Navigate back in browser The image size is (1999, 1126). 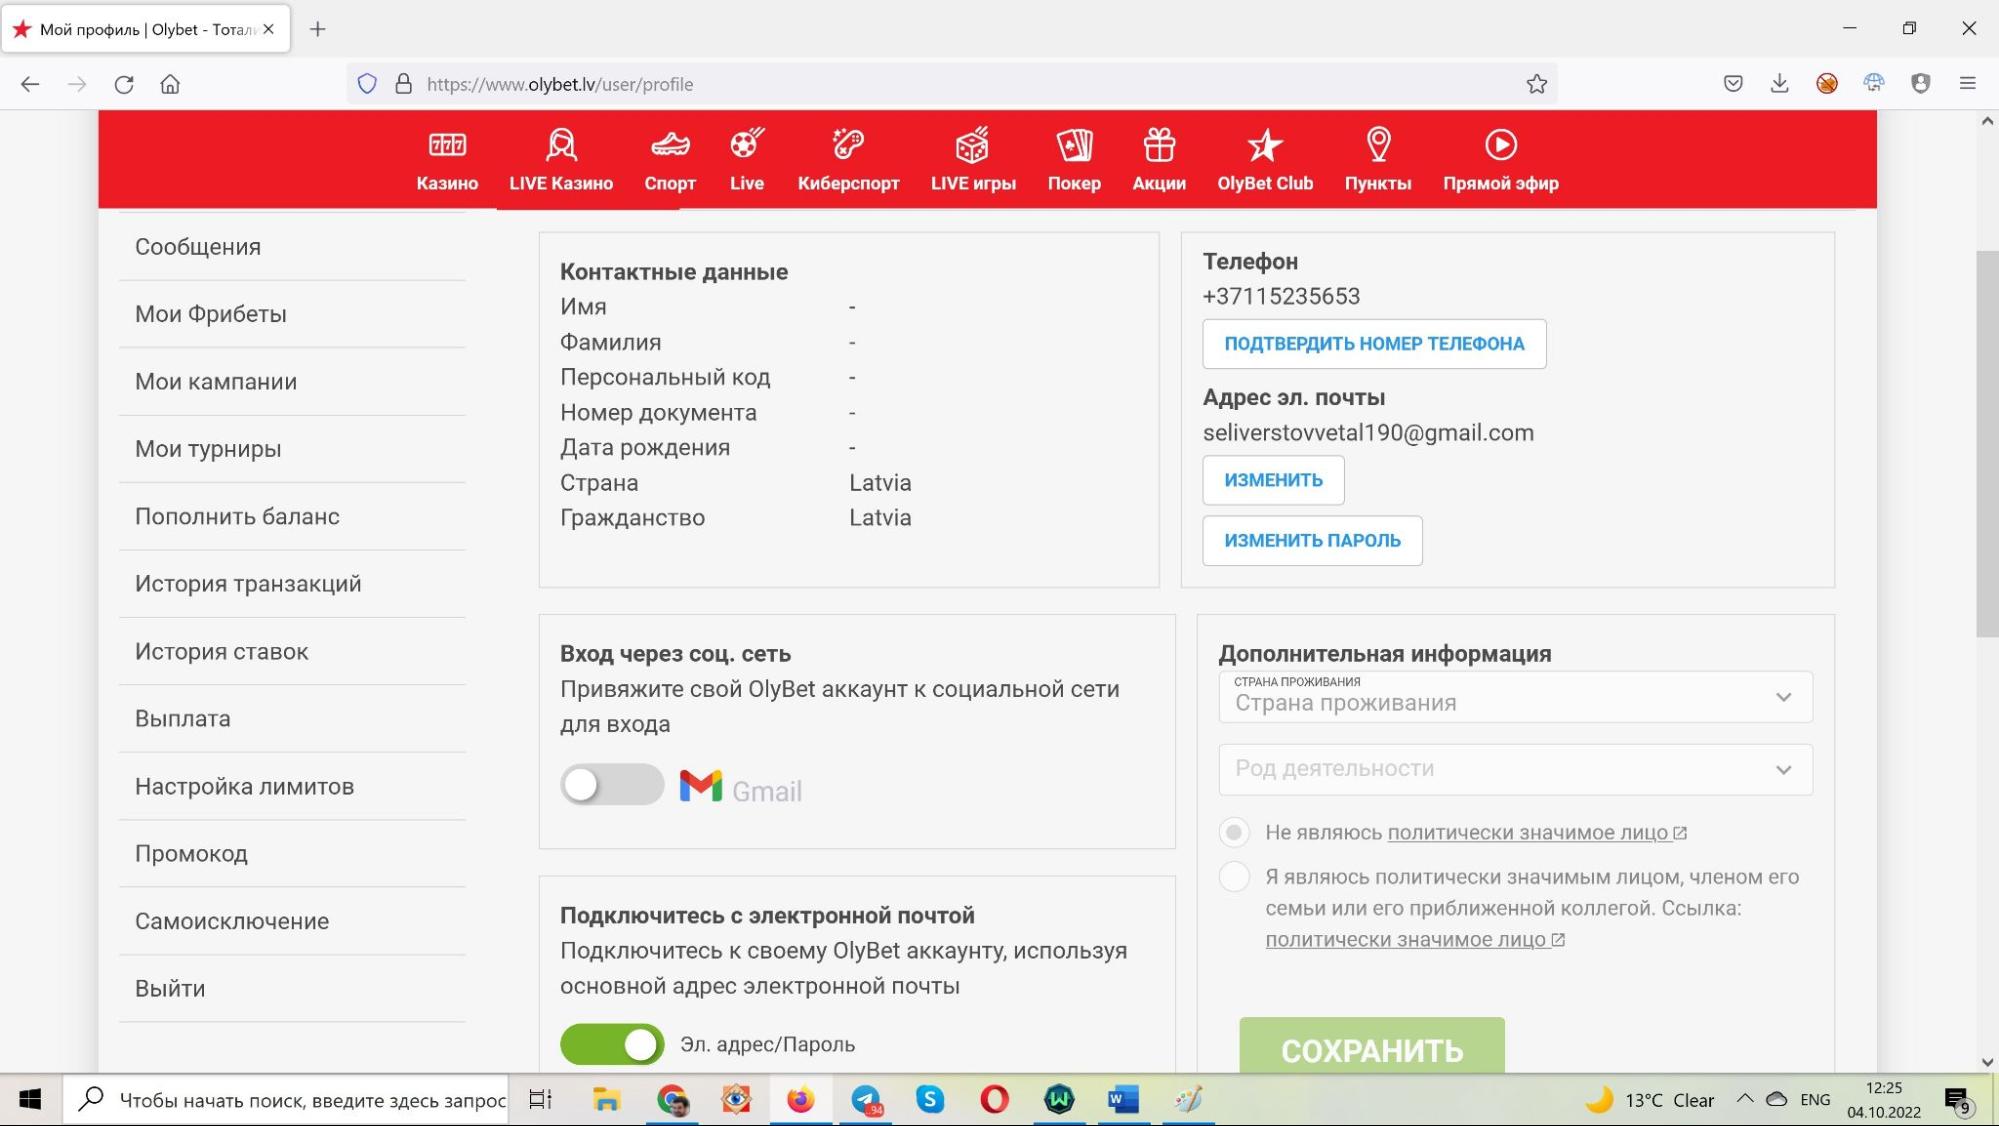click(30, 84)
